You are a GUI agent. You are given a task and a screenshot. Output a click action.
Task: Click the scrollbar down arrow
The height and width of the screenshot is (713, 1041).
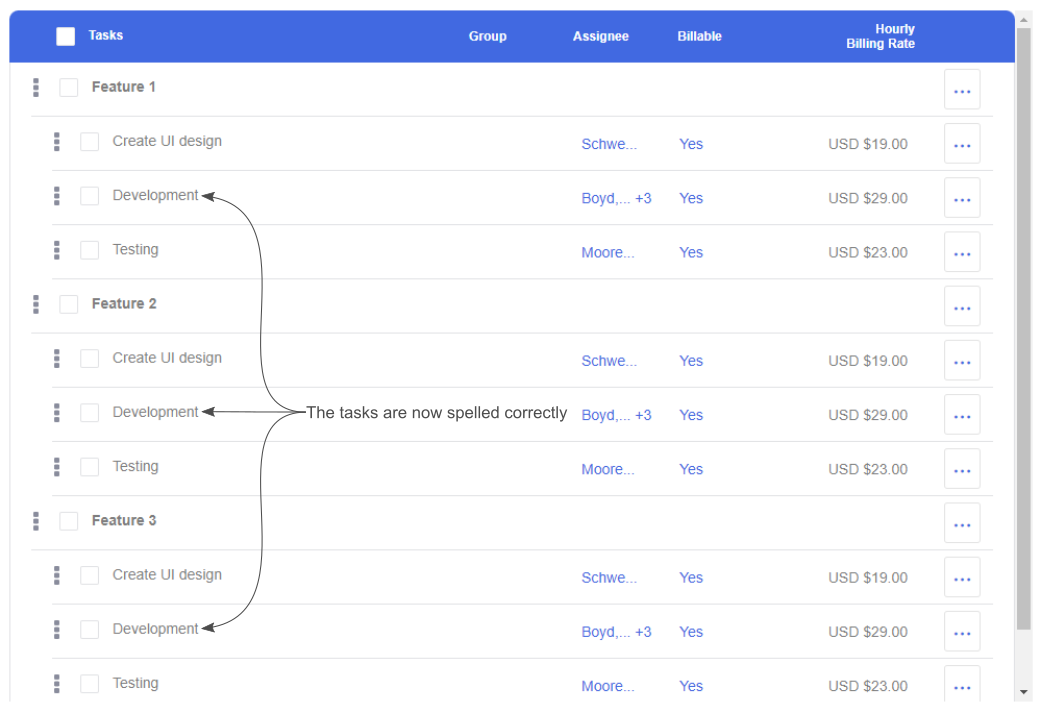tap(1024, 692)
